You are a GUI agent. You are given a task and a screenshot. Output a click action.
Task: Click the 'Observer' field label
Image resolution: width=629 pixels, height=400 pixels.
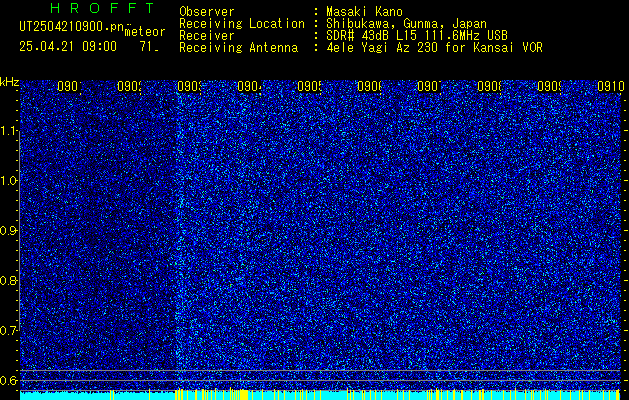coord(207,12)
